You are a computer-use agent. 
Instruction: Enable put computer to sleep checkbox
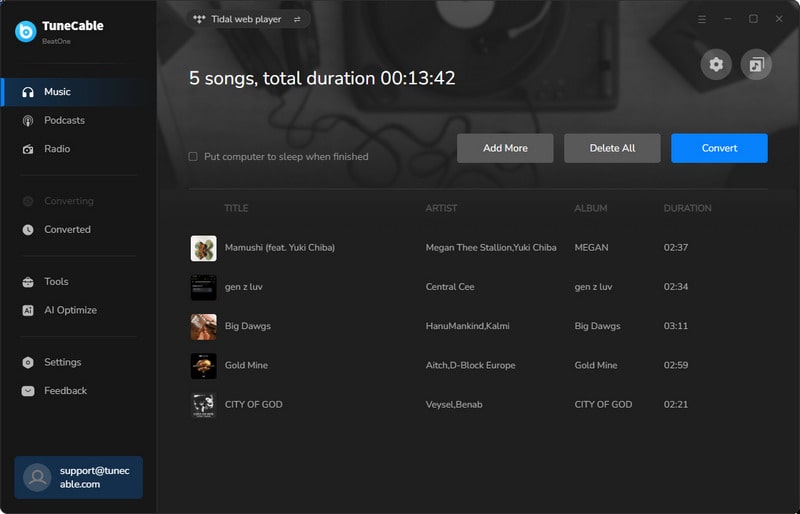point(193,157)
